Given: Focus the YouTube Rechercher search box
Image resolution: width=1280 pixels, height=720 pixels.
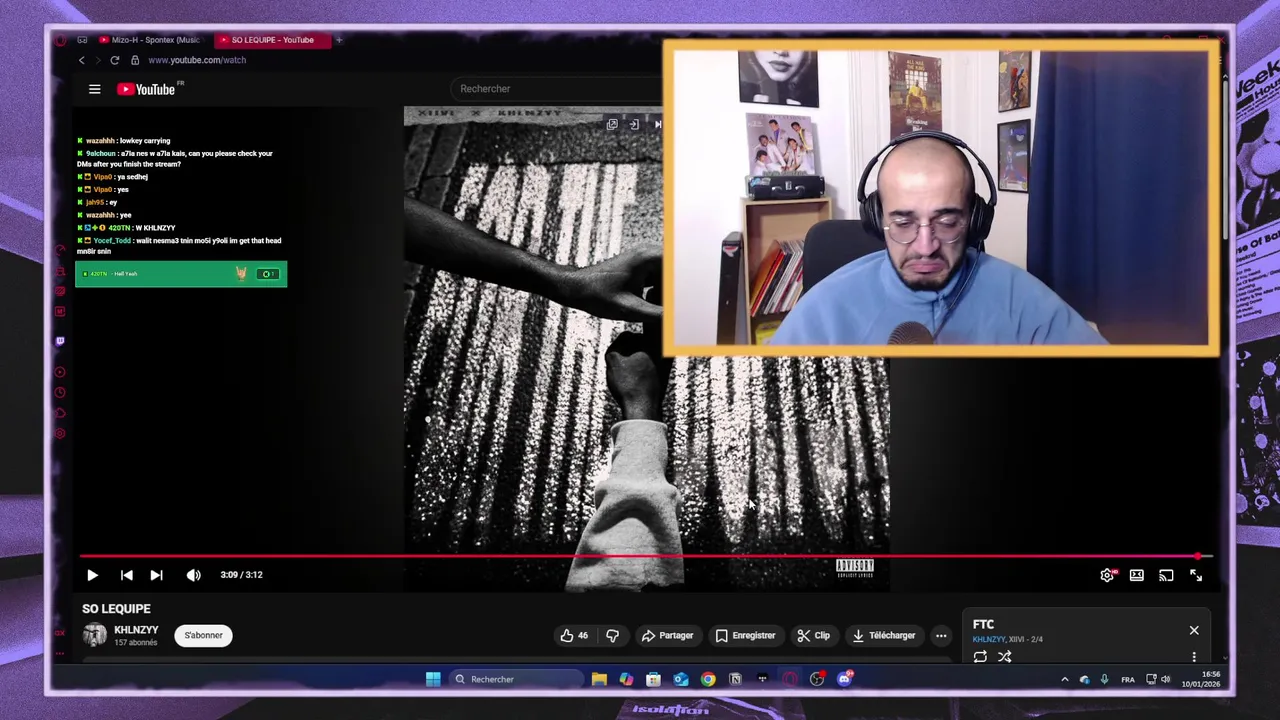Looking at the screenshot, I should point(555,89).
